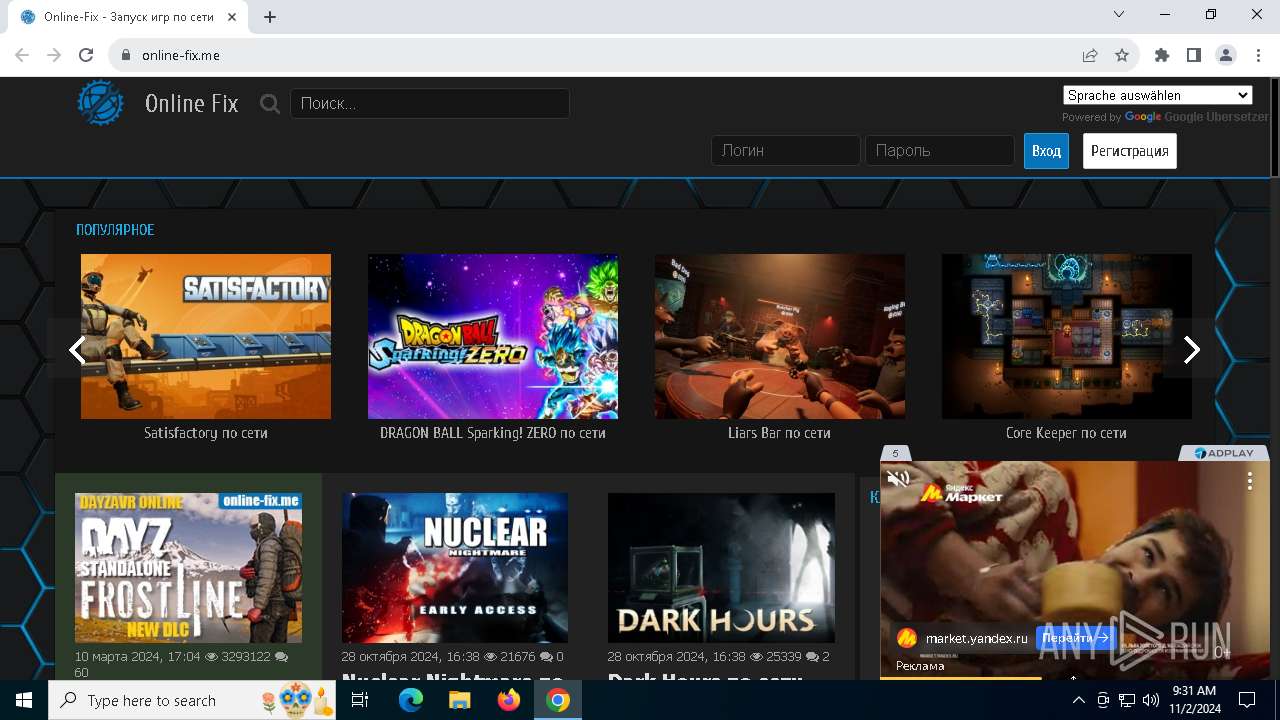Viewport: 1280px width, 720px height.
Task: Focus the Логин input field
Action: pyautogui.click(x=786, y=150)
